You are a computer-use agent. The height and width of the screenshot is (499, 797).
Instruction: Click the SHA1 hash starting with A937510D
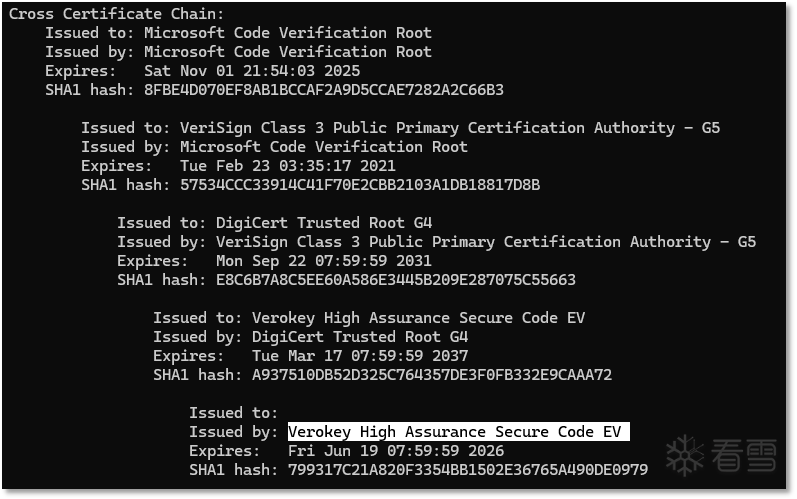click(431, 375)
